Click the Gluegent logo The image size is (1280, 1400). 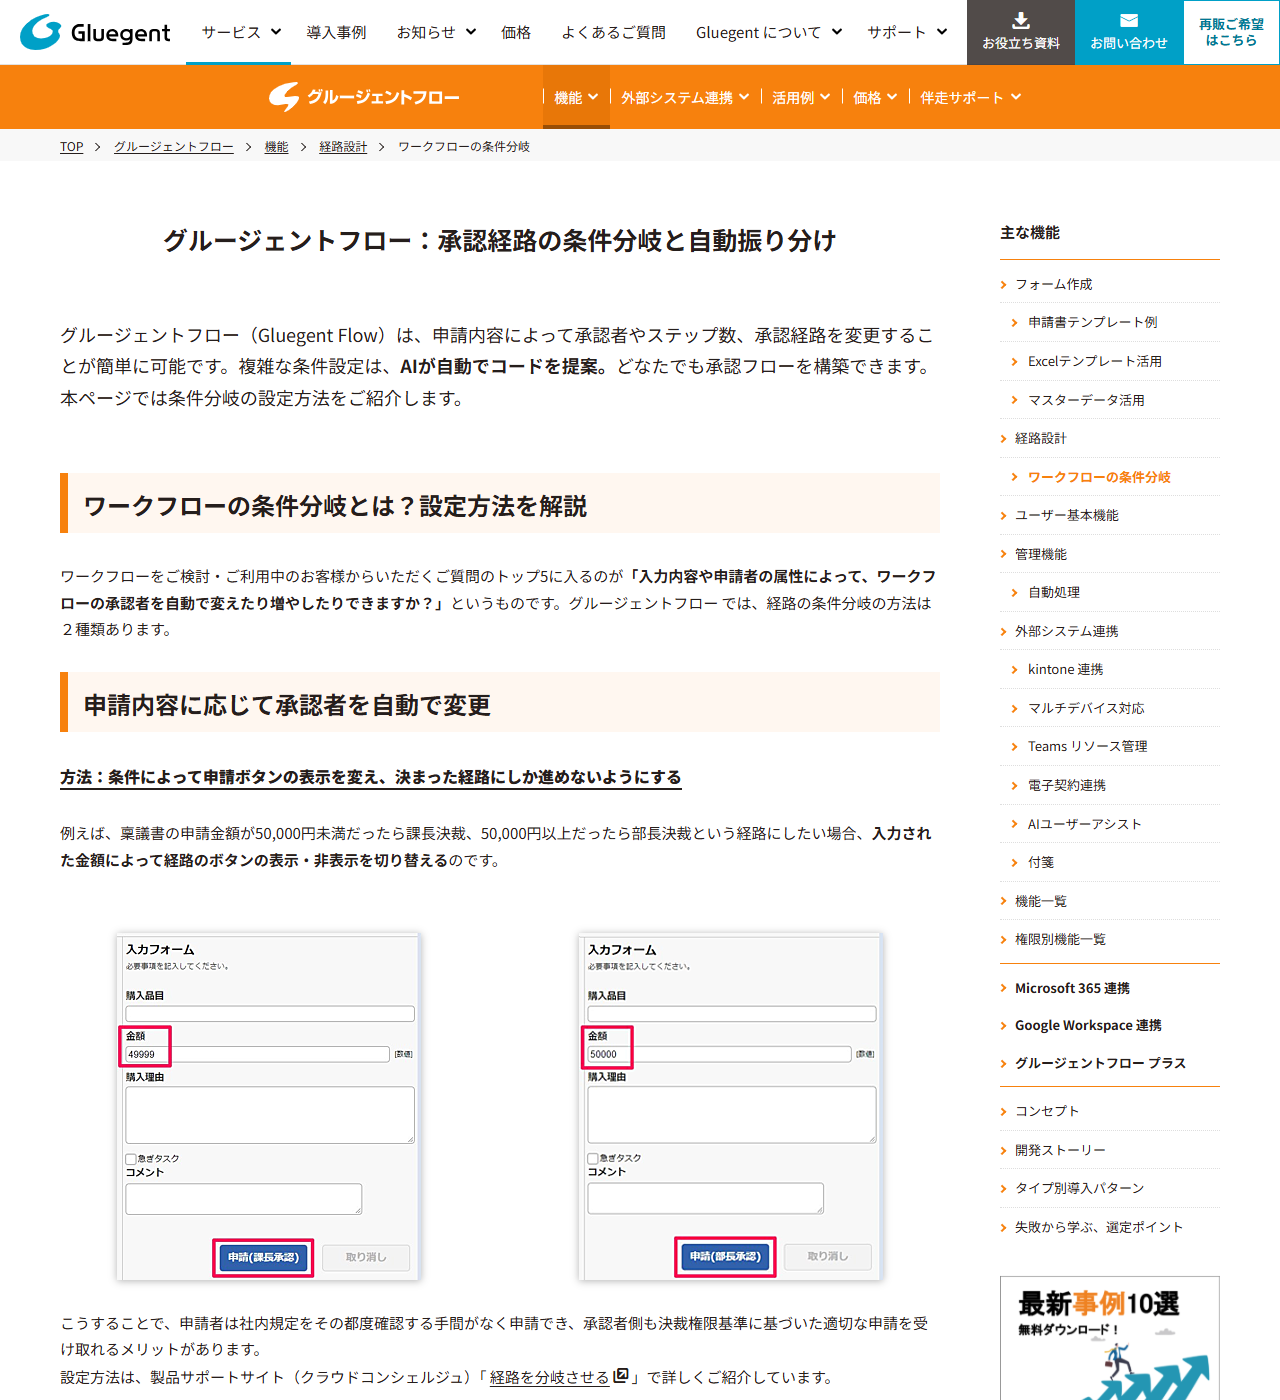click(95, 32)
